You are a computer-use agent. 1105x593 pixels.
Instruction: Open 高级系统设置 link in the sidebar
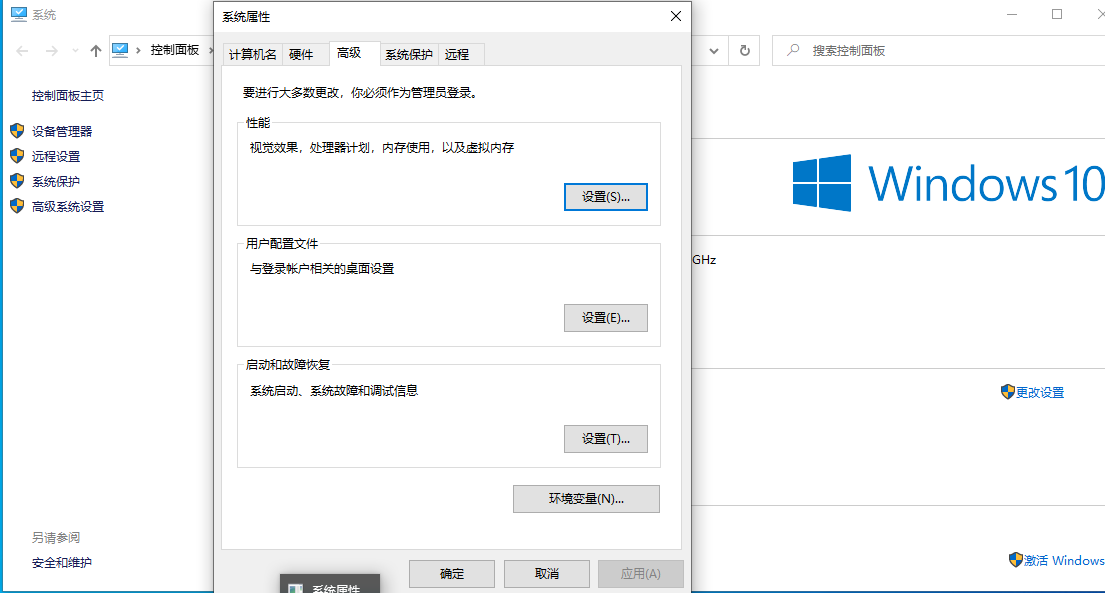coord(68,207)
